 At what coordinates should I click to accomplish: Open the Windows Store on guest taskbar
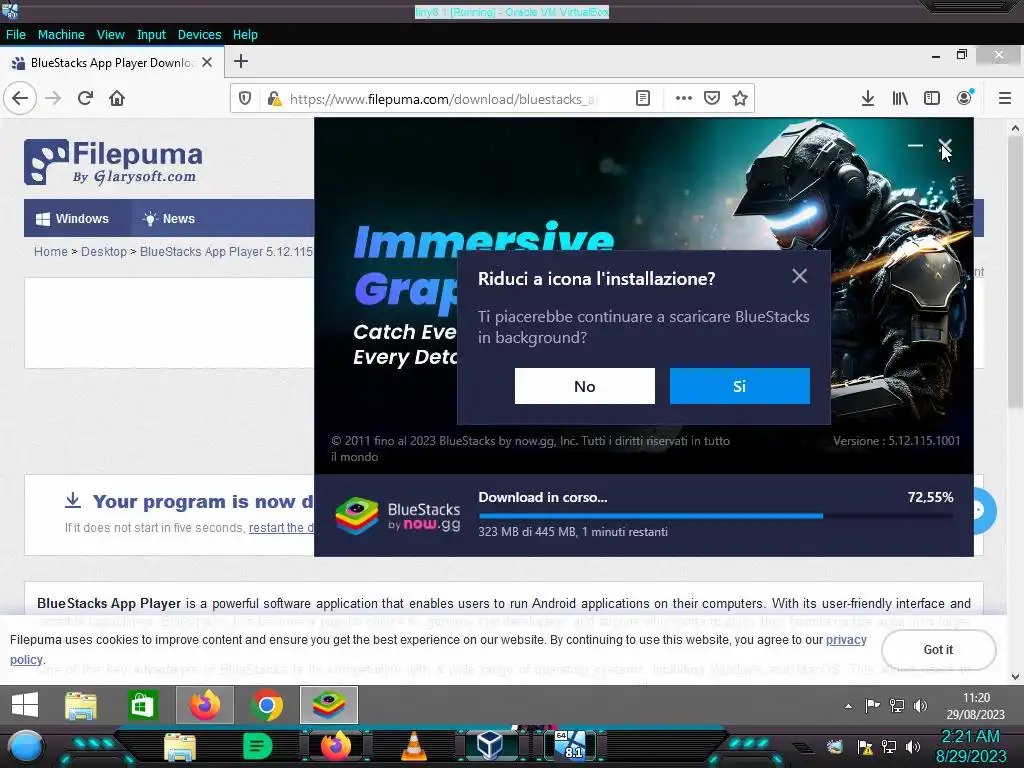pyautogui.click(x=142, y=705)
